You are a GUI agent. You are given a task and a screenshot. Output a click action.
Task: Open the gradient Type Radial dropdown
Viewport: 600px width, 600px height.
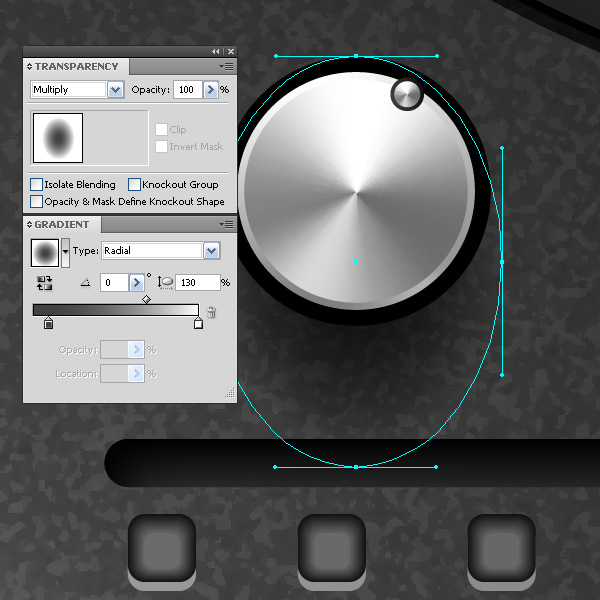(212, 251)
